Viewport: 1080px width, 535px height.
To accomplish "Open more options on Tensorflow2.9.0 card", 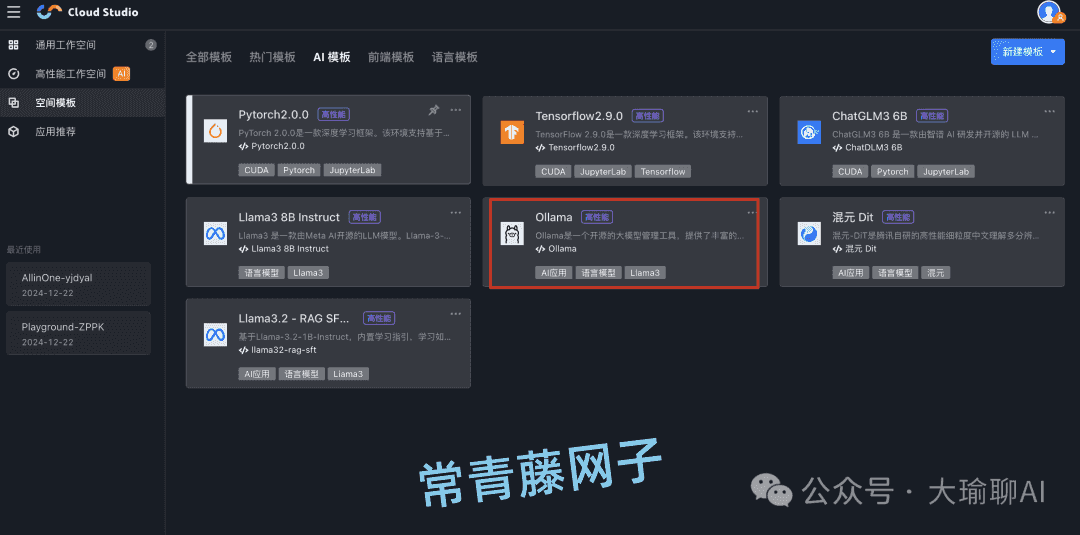I will click(x=753, y=111).
